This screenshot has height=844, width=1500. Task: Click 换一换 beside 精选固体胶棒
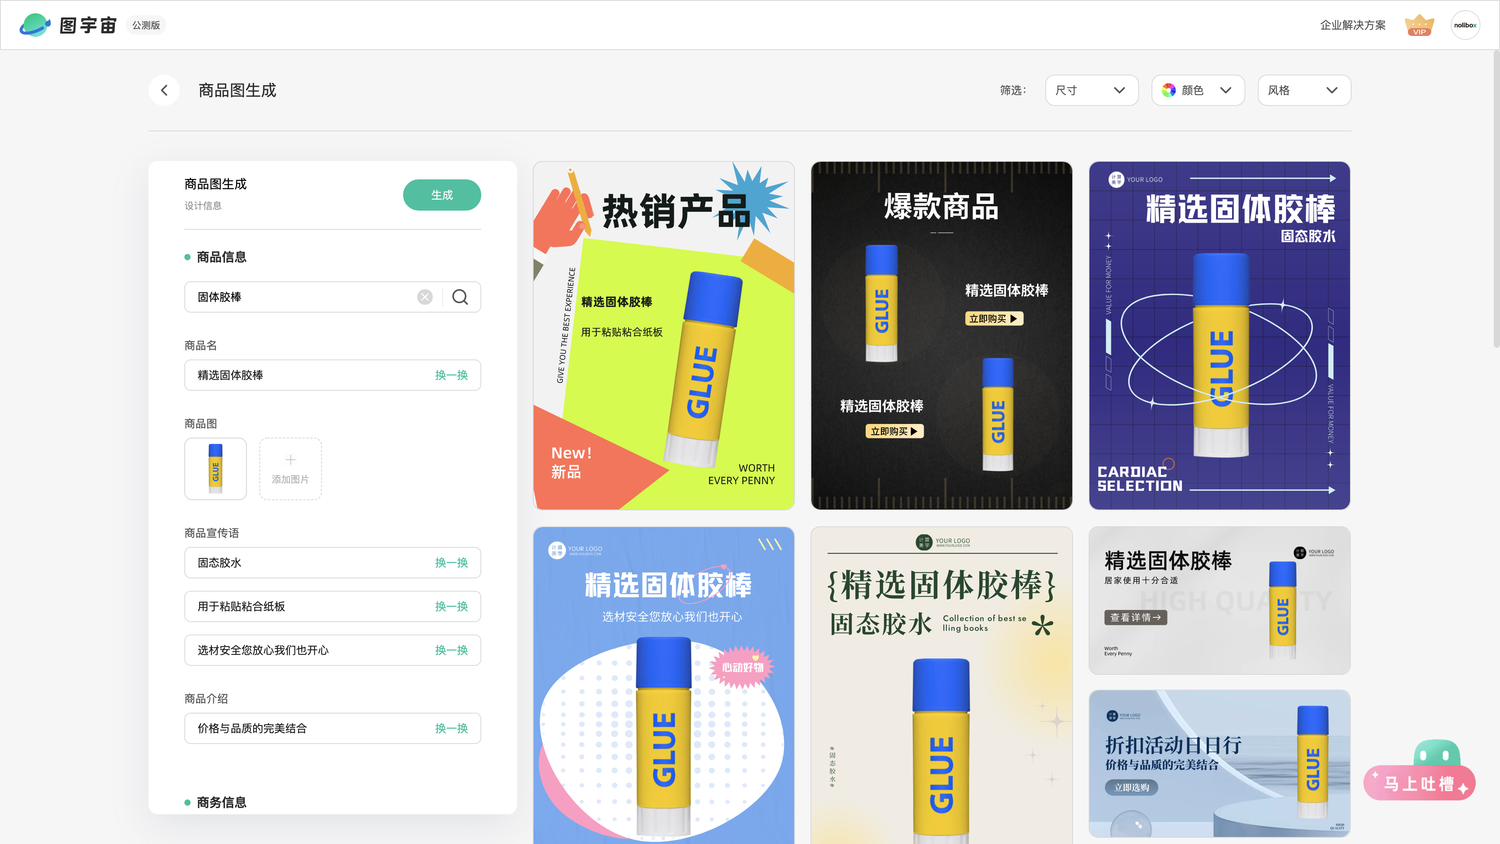pos(451,375)
